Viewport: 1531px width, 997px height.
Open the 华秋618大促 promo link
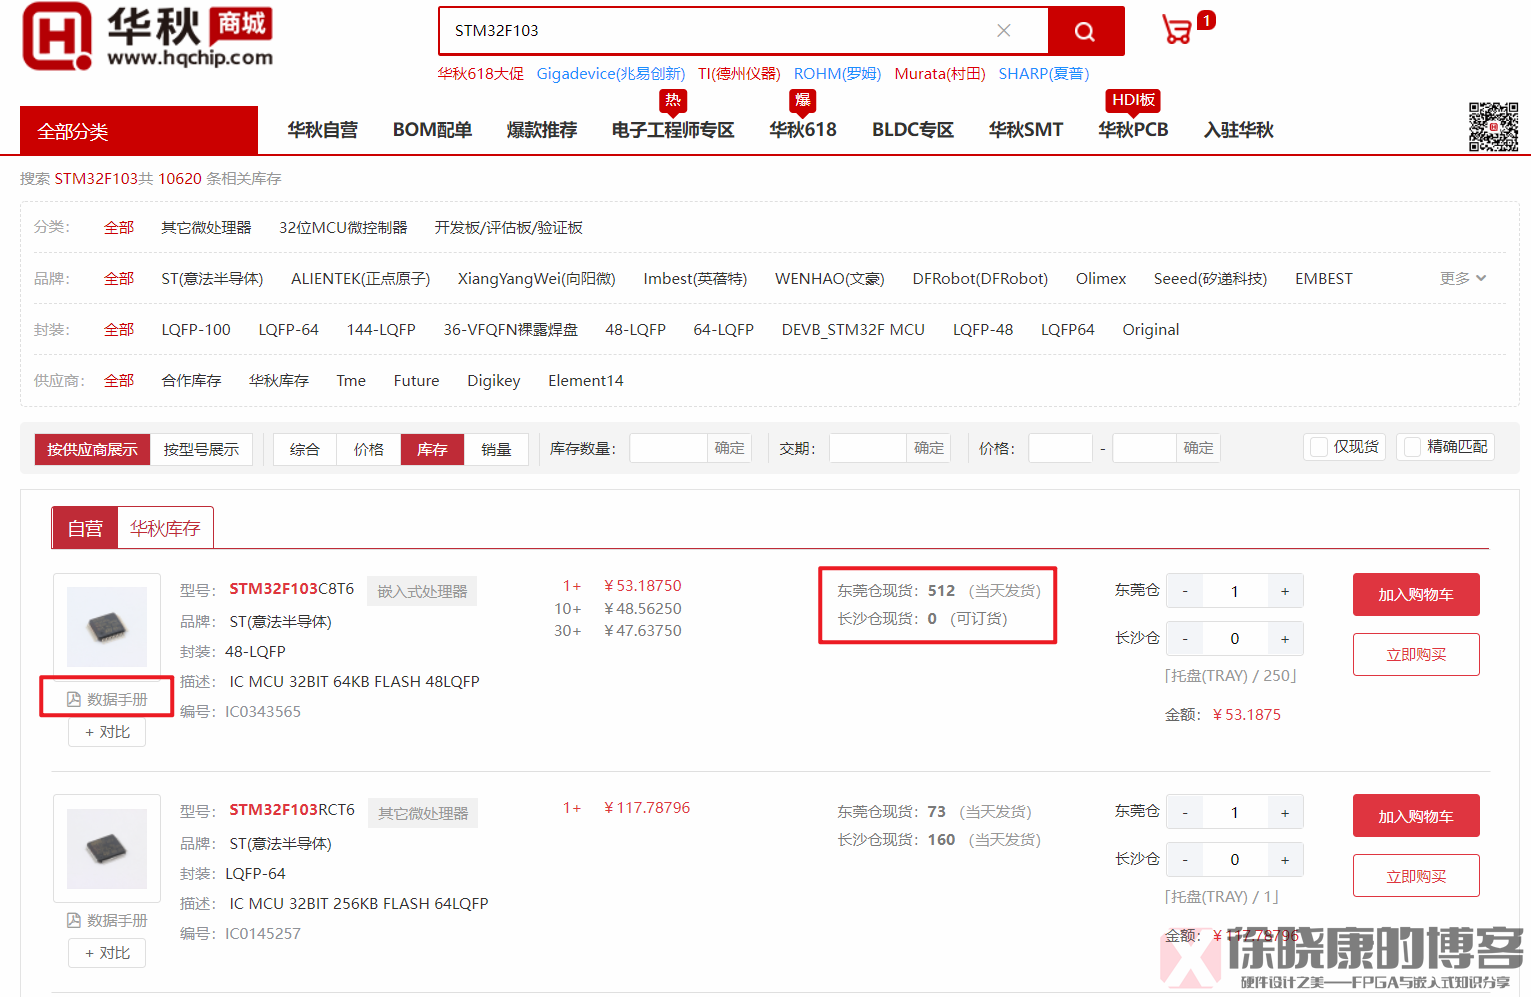(480, 74)
